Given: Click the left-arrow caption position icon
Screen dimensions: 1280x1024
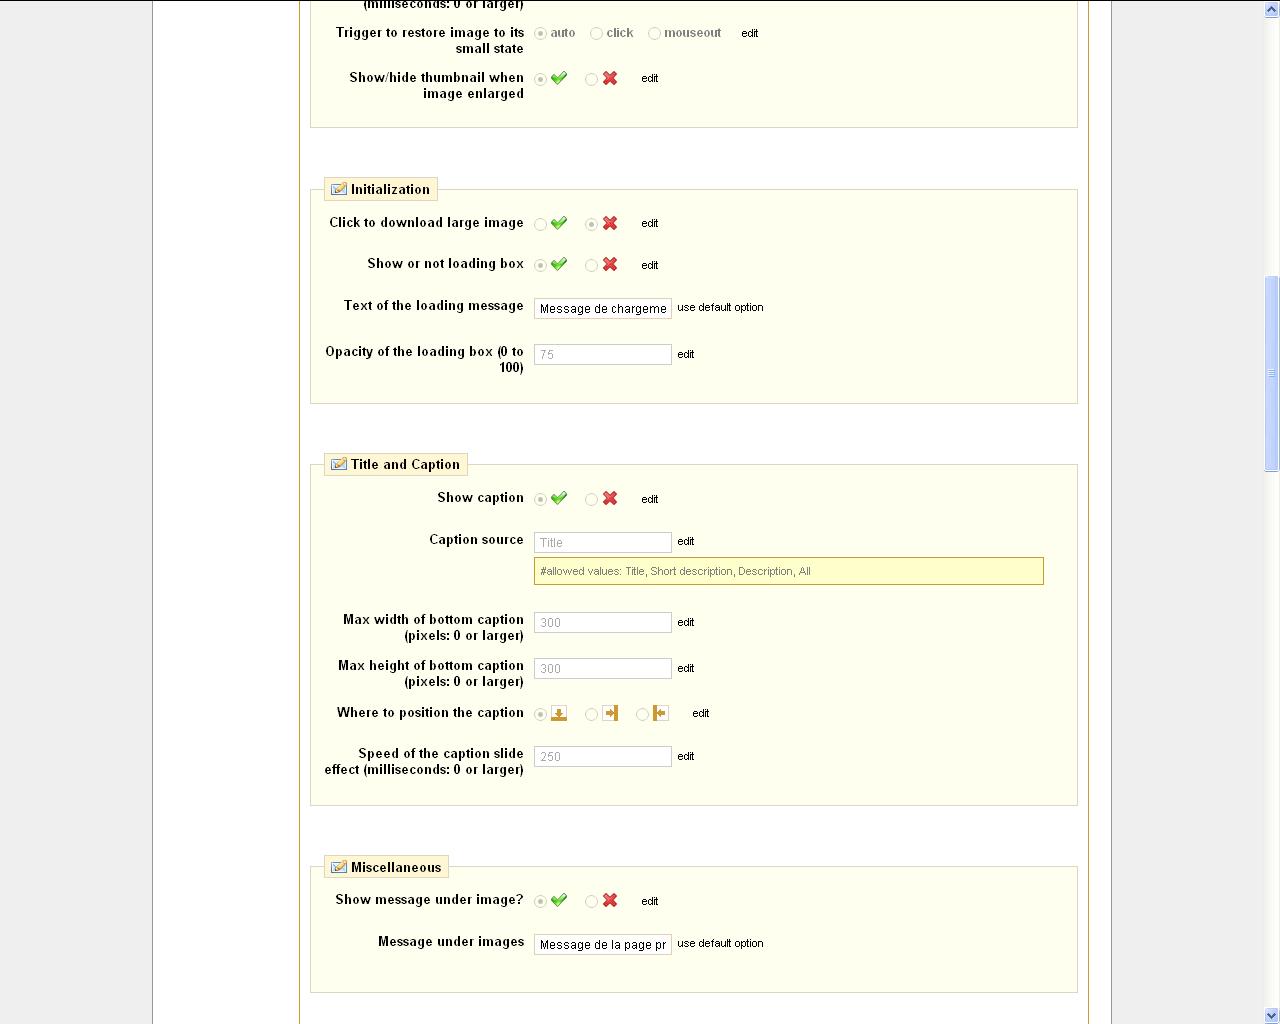Looking at the screenshot, I should 660,713.
